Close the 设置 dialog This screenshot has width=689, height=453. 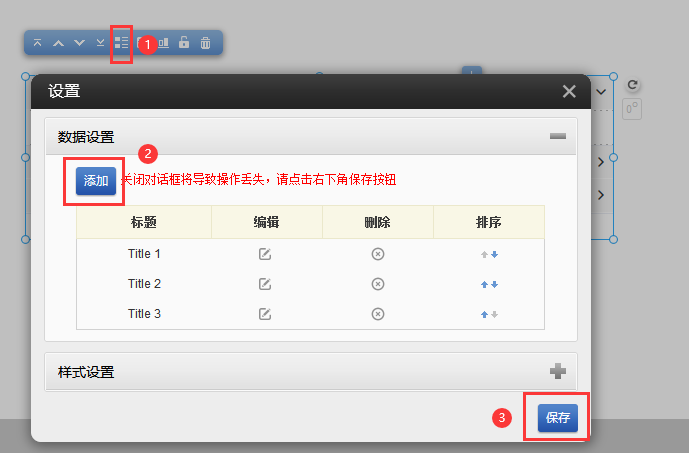pos(569,91)
